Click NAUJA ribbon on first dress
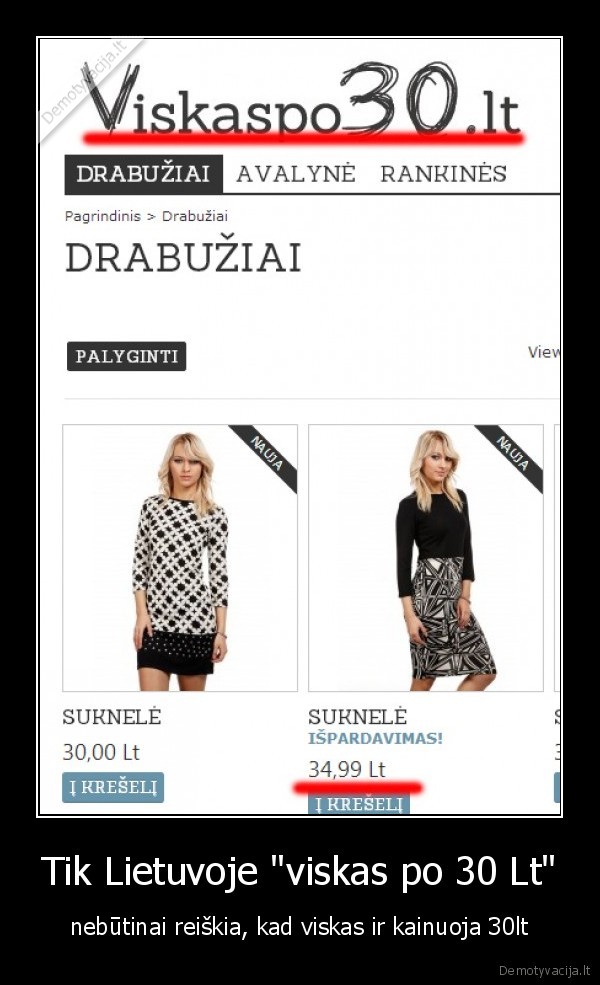600x985 pixels. pyautogui.click(x=266, y=455)
